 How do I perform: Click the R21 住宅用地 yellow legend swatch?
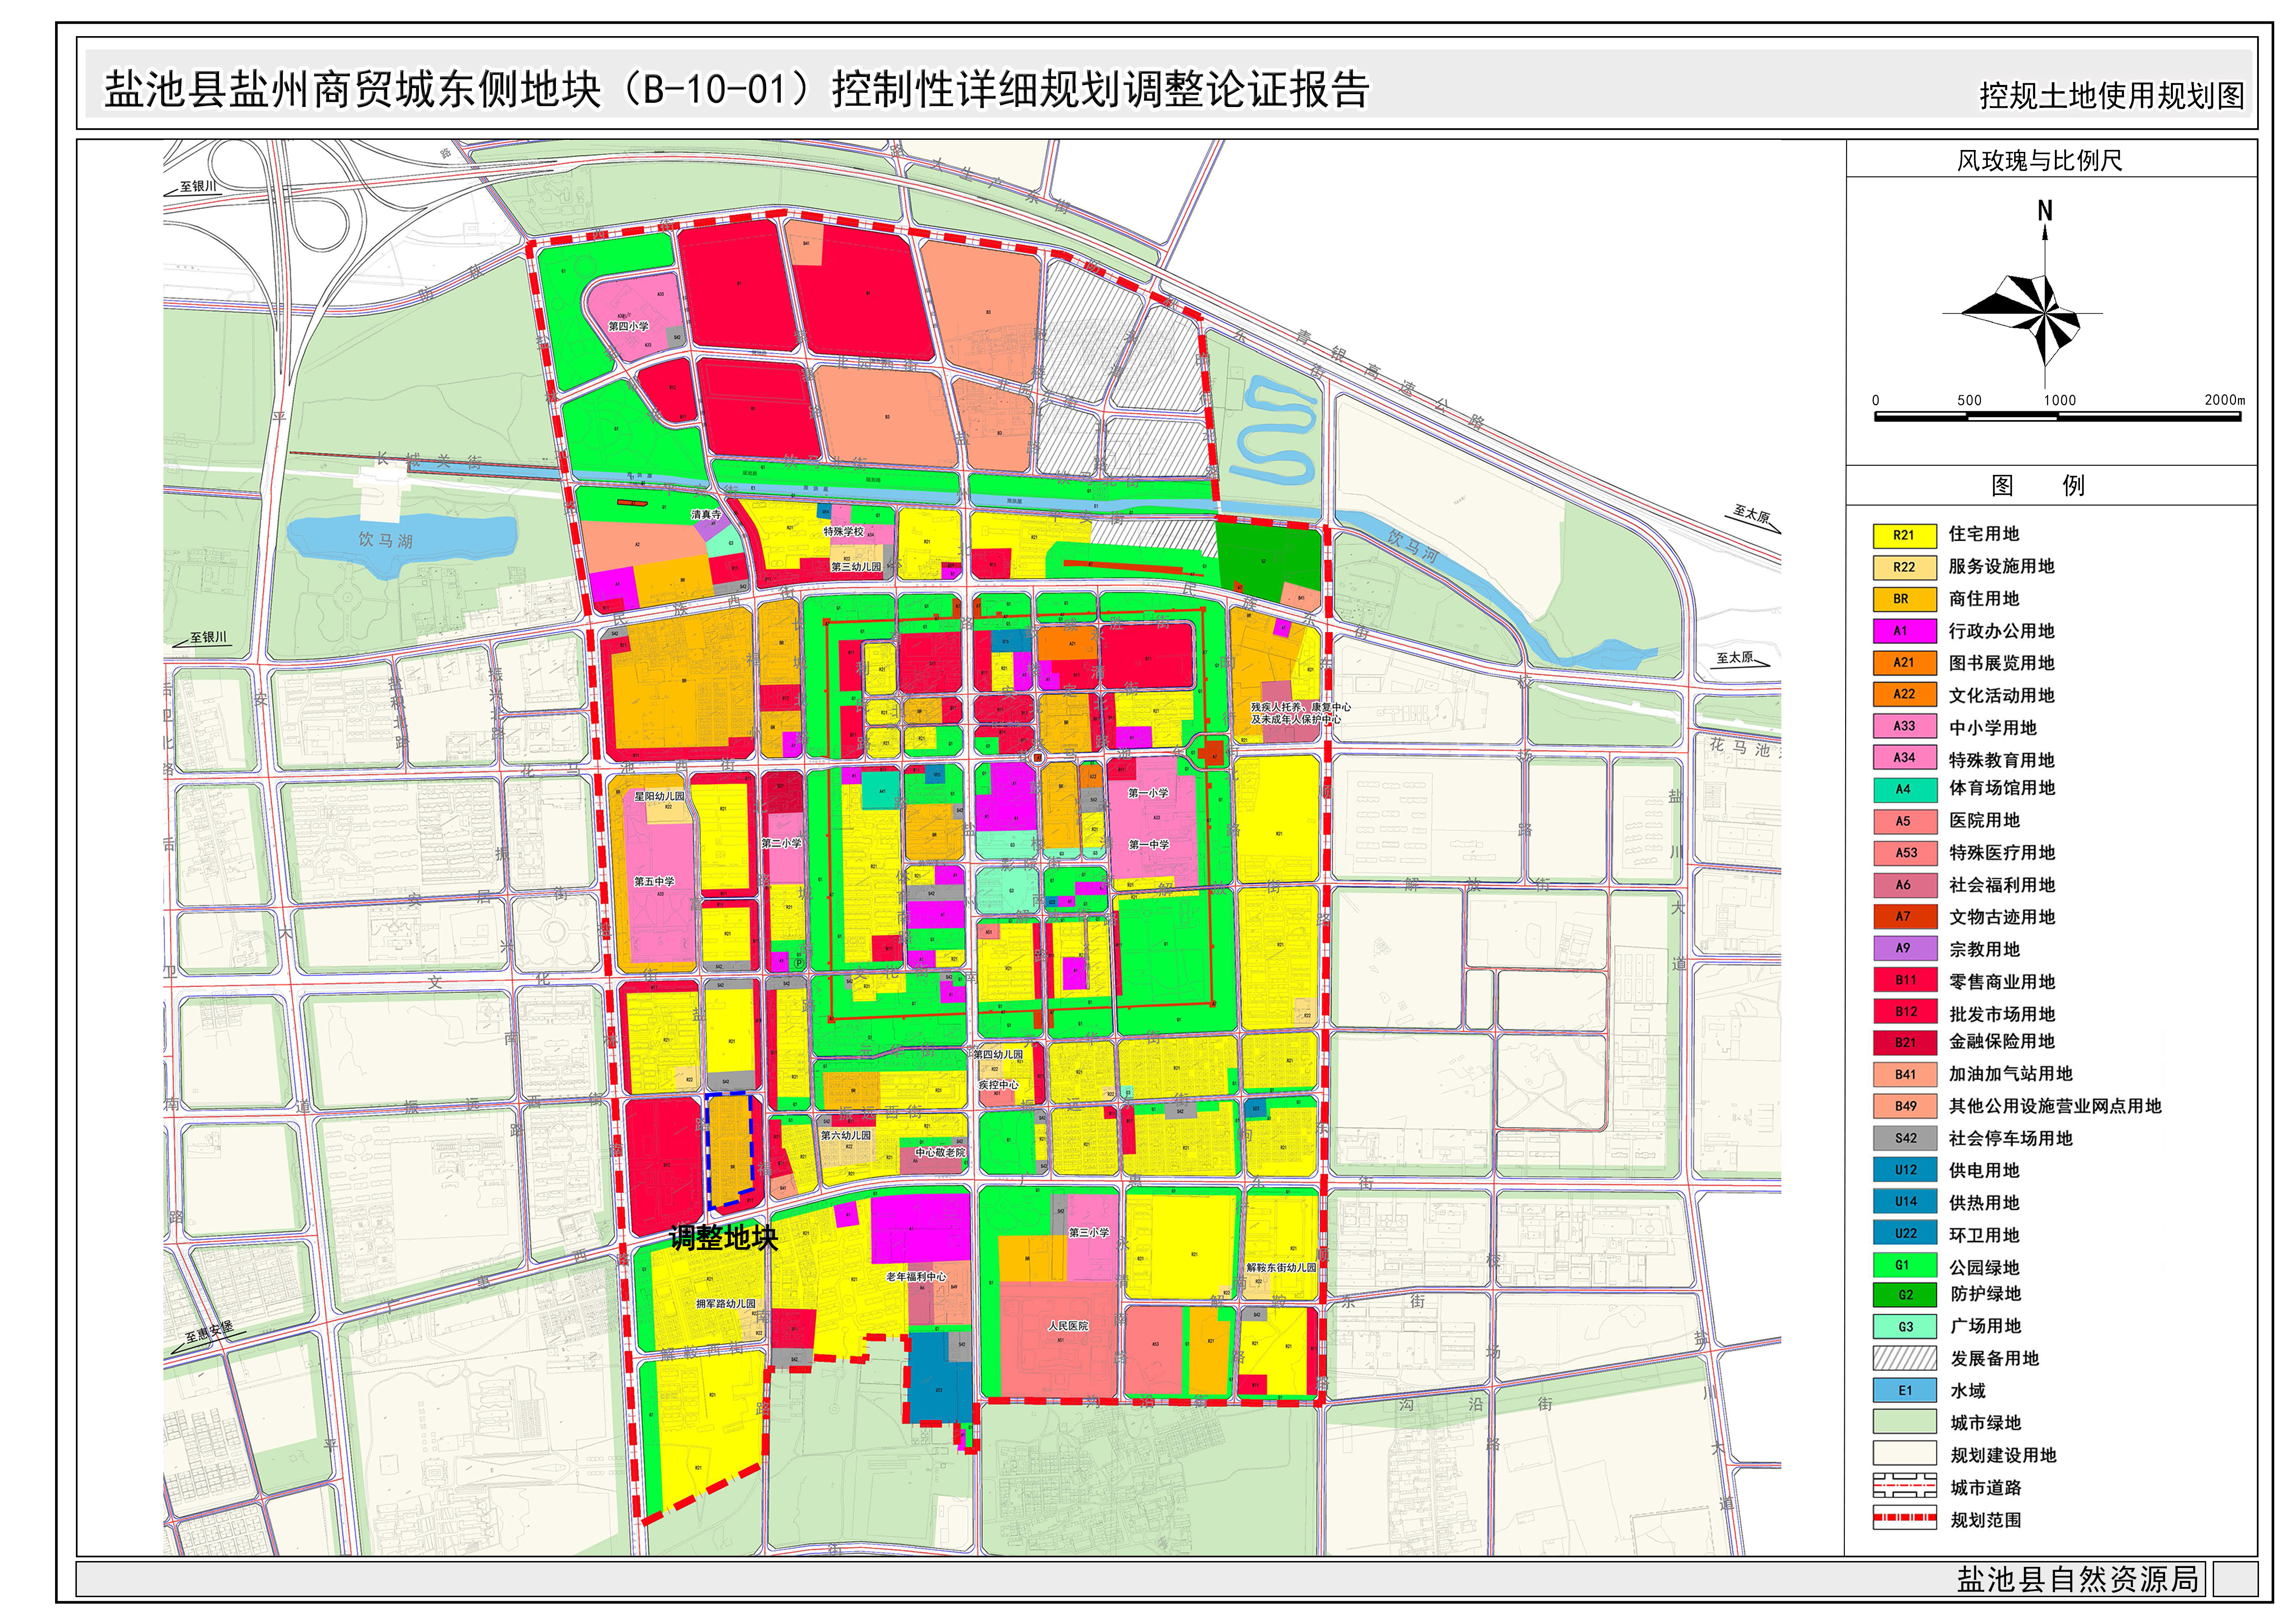[x=1904, y=535]
